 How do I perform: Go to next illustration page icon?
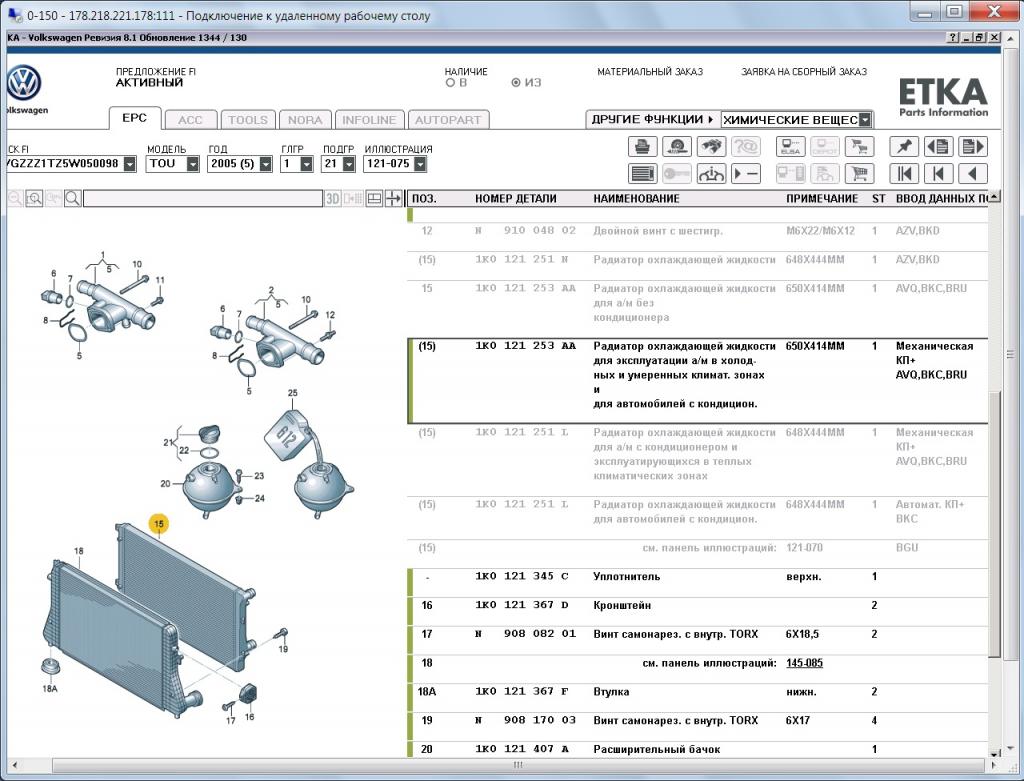pyautogui.click(x=972, y=146)
